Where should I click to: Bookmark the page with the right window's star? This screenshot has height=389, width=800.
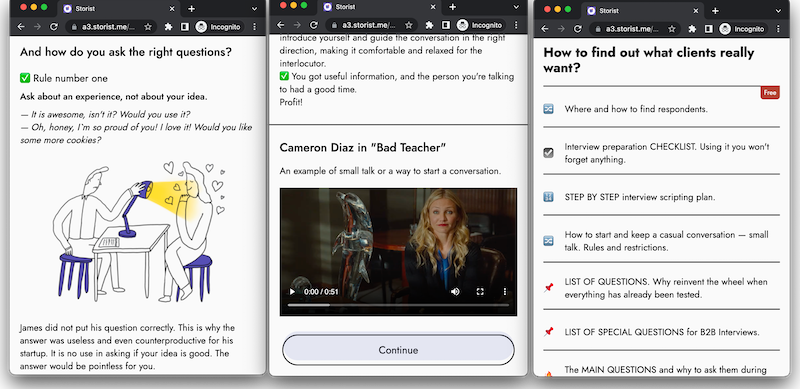coord(672,29)
